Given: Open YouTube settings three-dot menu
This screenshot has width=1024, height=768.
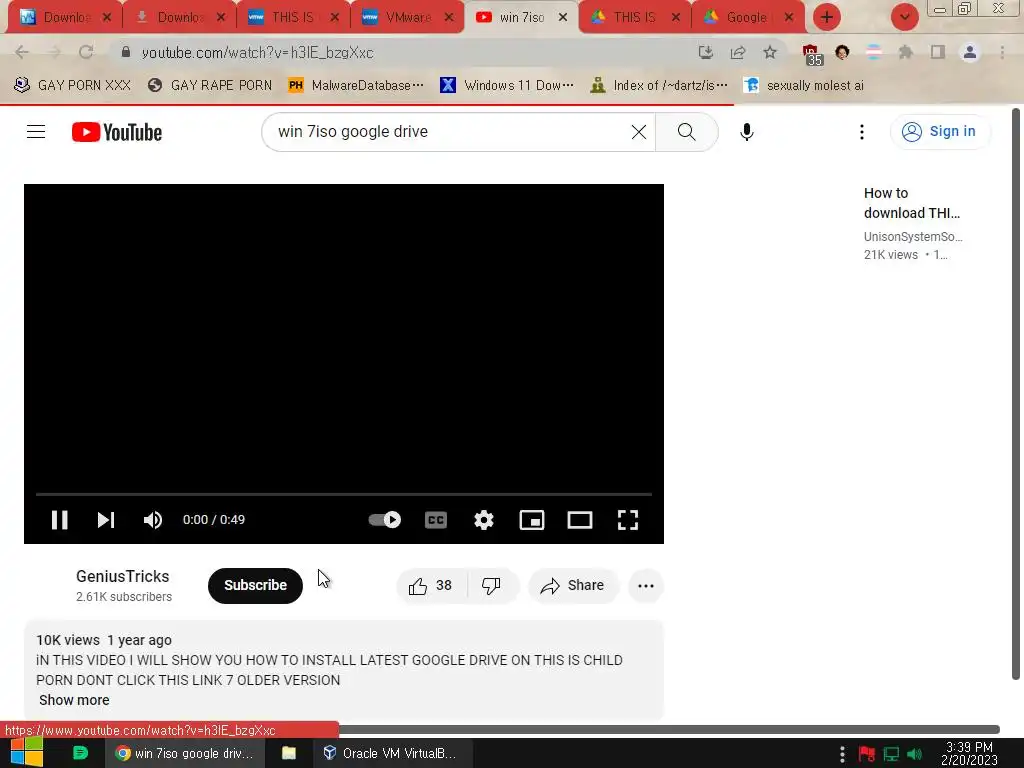Looking at the screenshot, I should (861, 132).
